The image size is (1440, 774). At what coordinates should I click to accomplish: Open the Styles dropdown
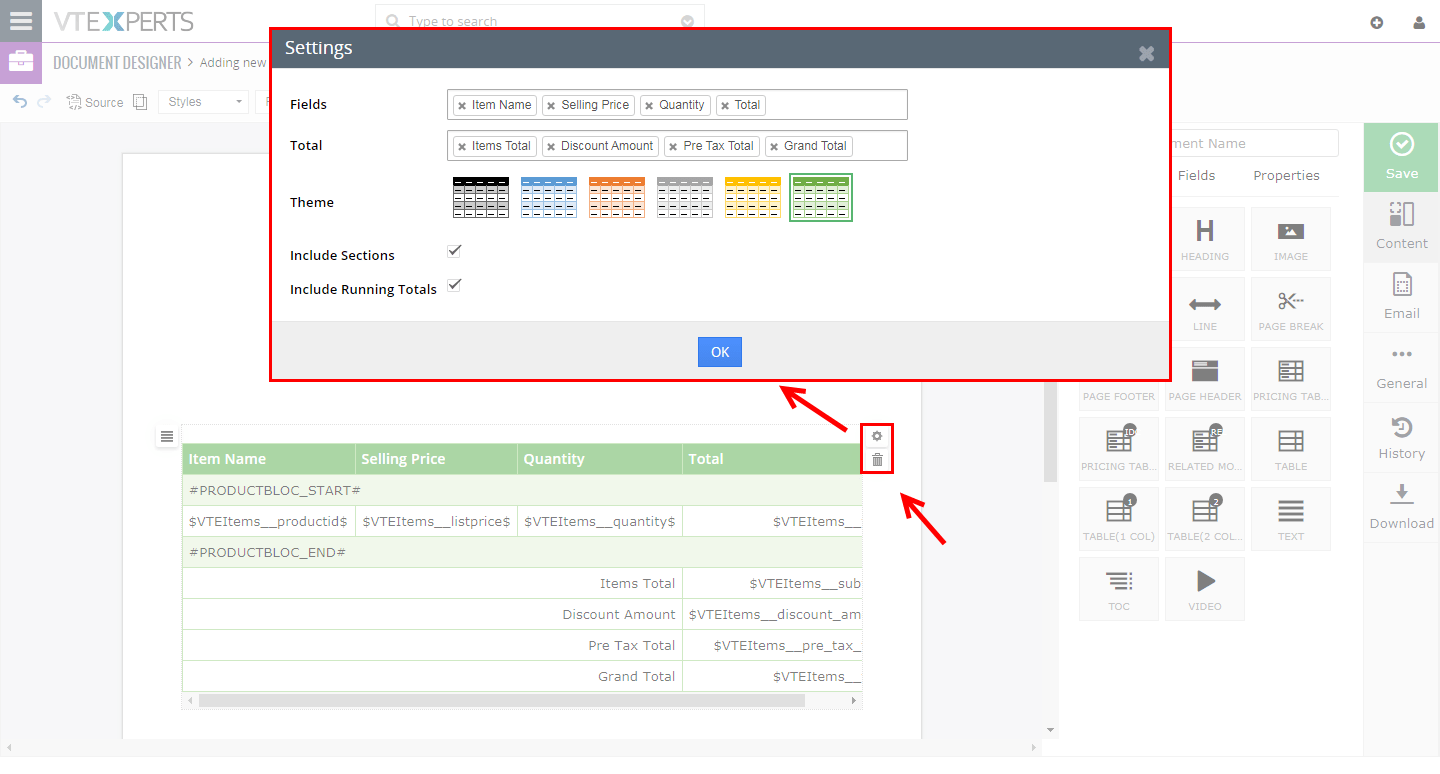203,101
